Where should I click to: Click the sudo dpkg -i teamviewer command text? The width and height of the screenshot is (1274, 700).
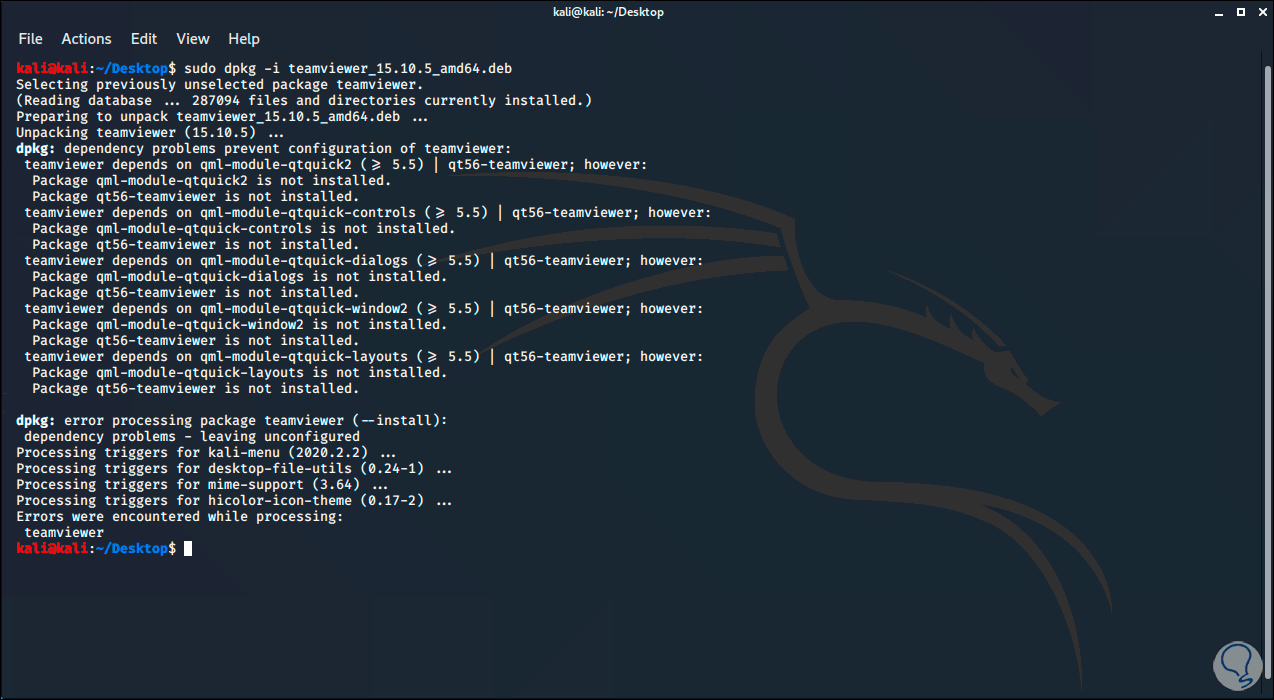pos(348,68)
